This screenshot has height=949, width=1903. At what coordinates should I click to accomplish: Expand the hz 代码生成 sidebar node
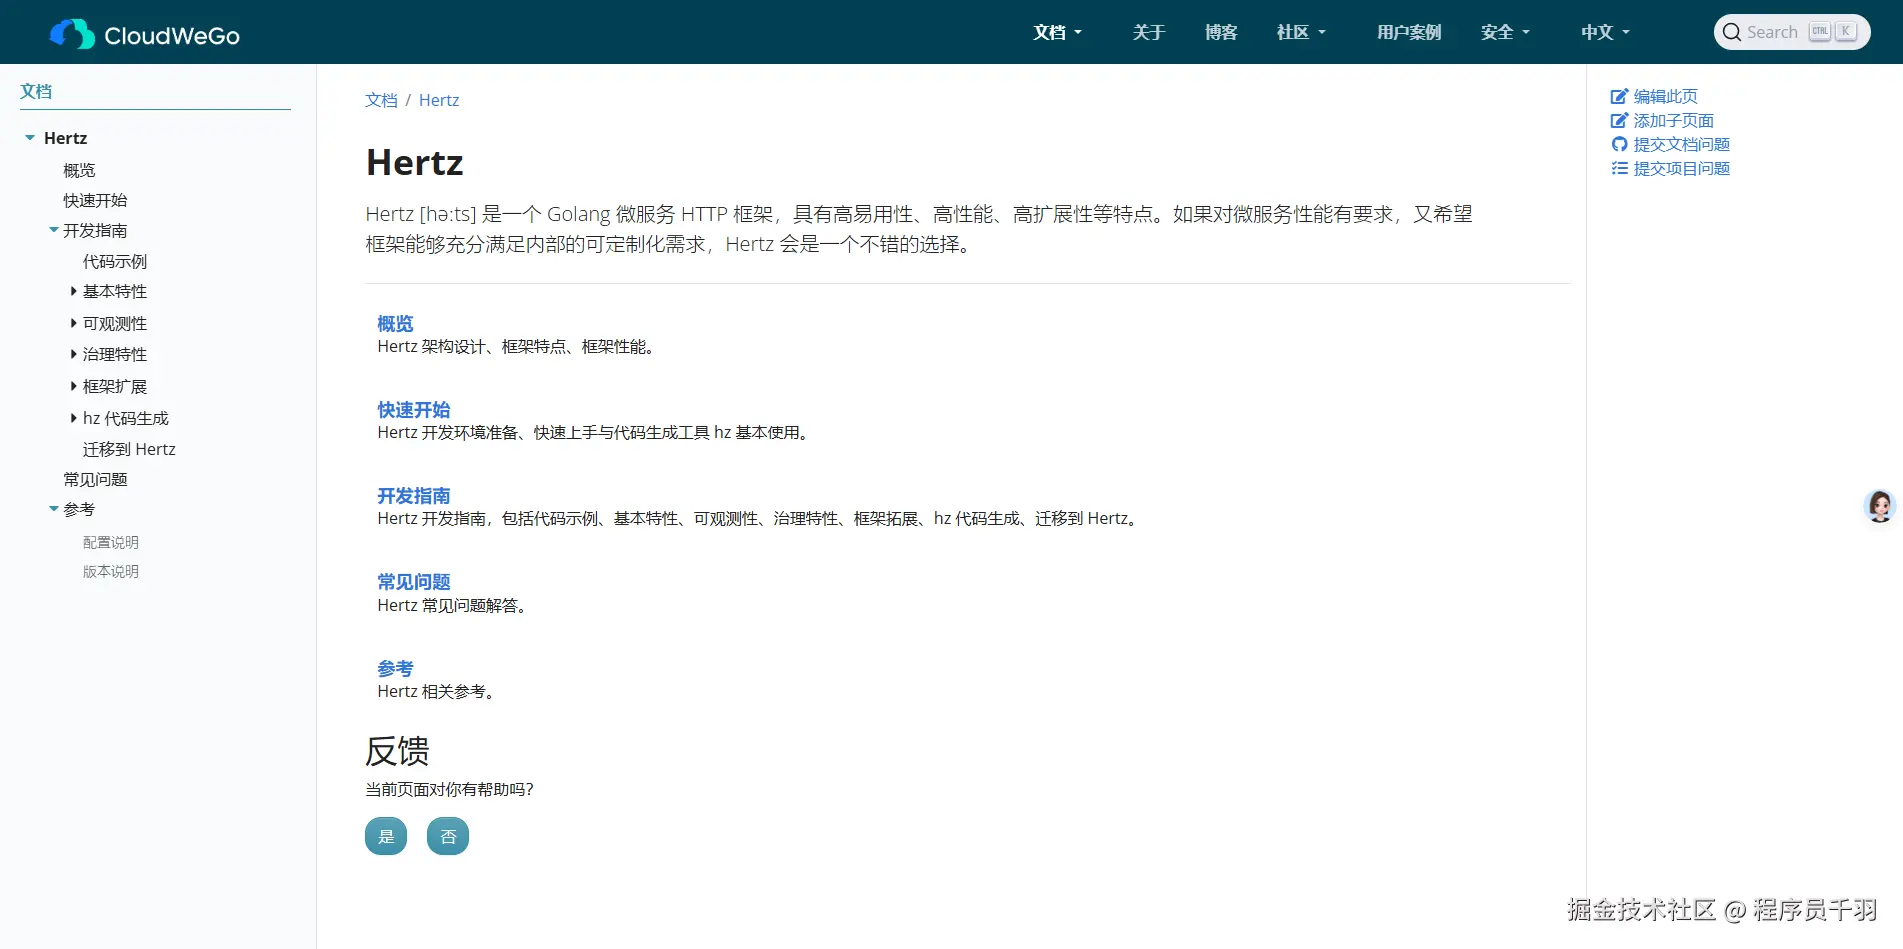click(x=73, y=418)
